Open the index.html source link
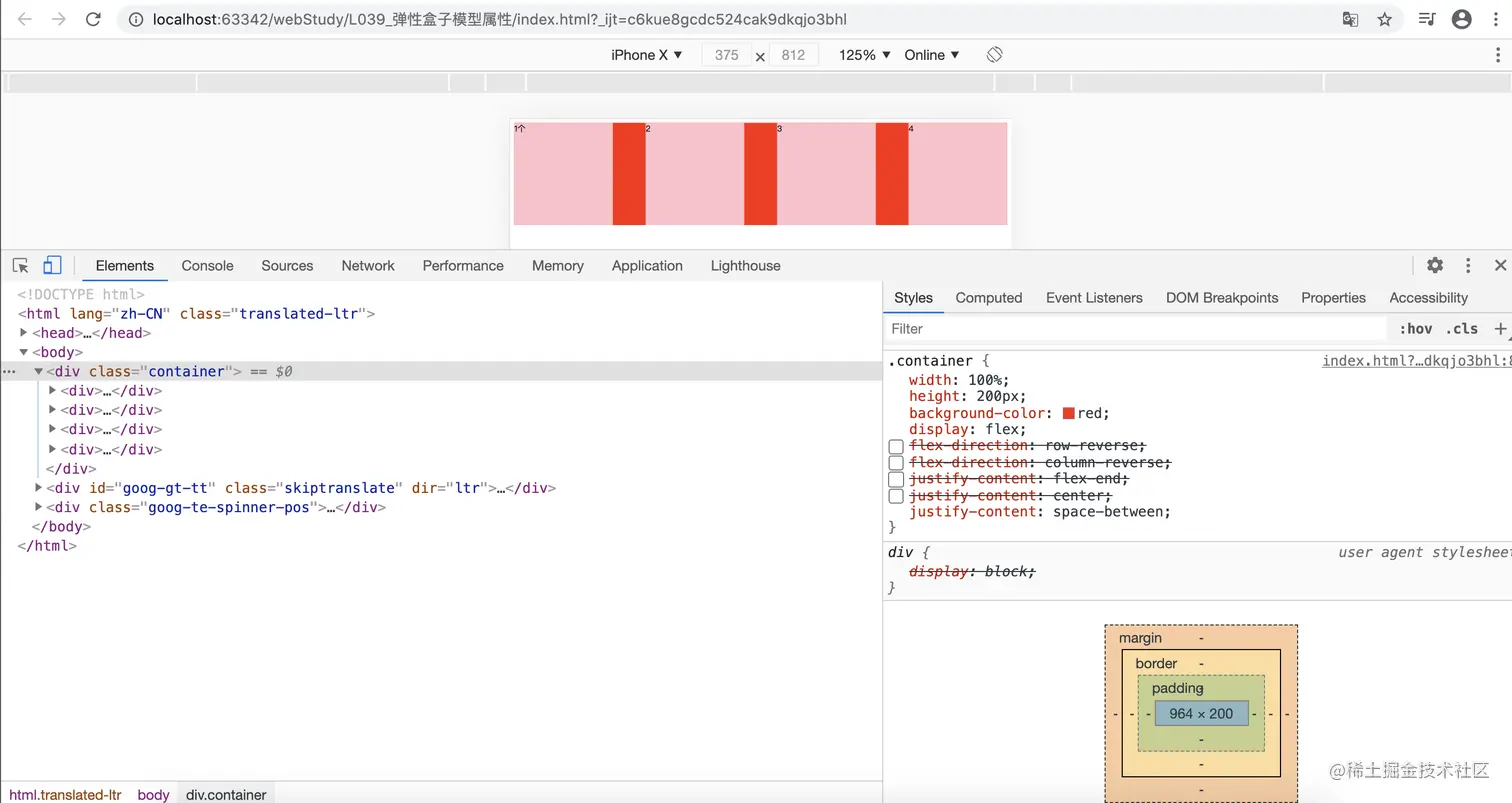The image size is (1512, 803). 1417,361
